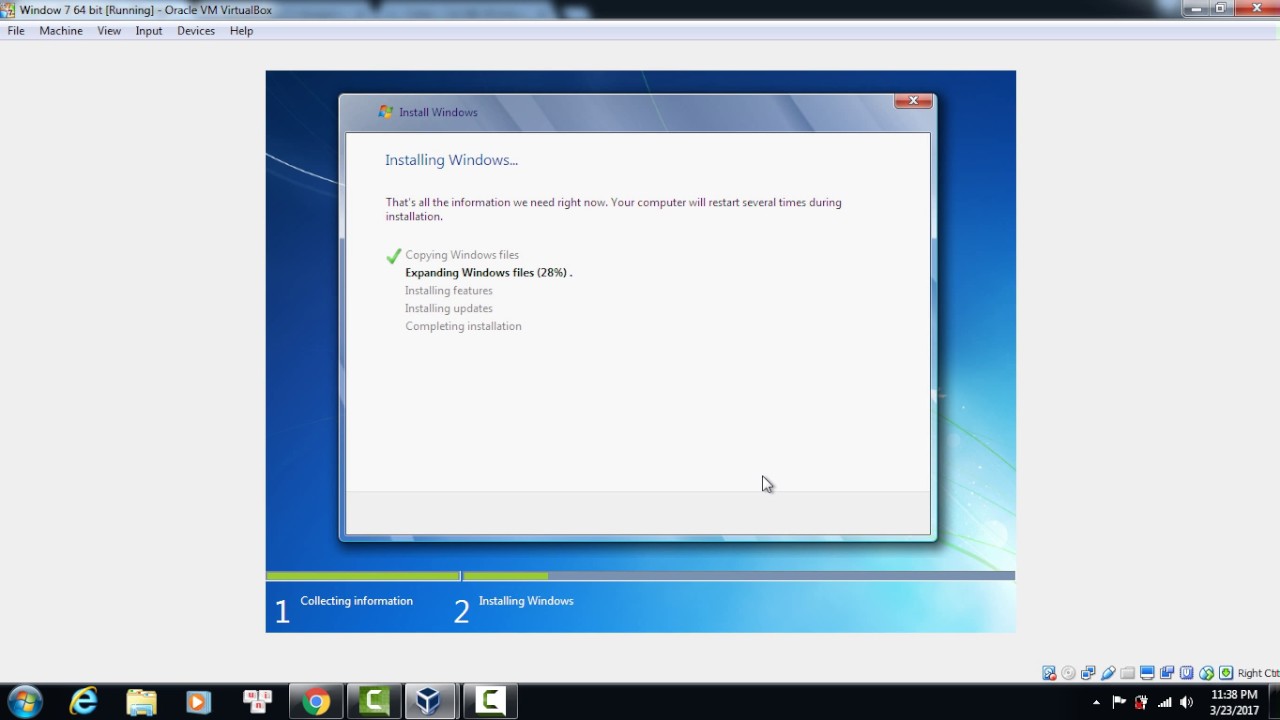Open the Windows Start menu
Image resolution: width=1280 pixels, height=720 pixels.
pyautogui.click(x=25, y=701)
